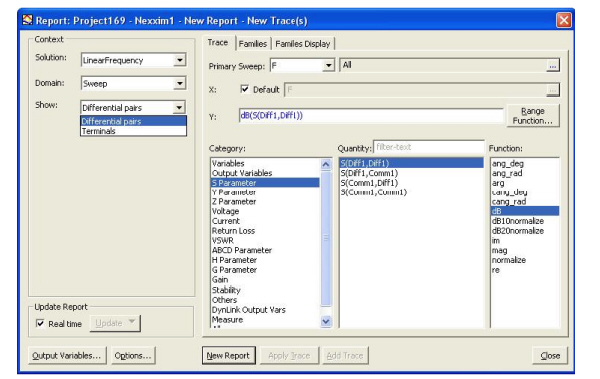
Task: Click the Quantity filter-text field
Action: pyautogui.click(x=428, y=147)
